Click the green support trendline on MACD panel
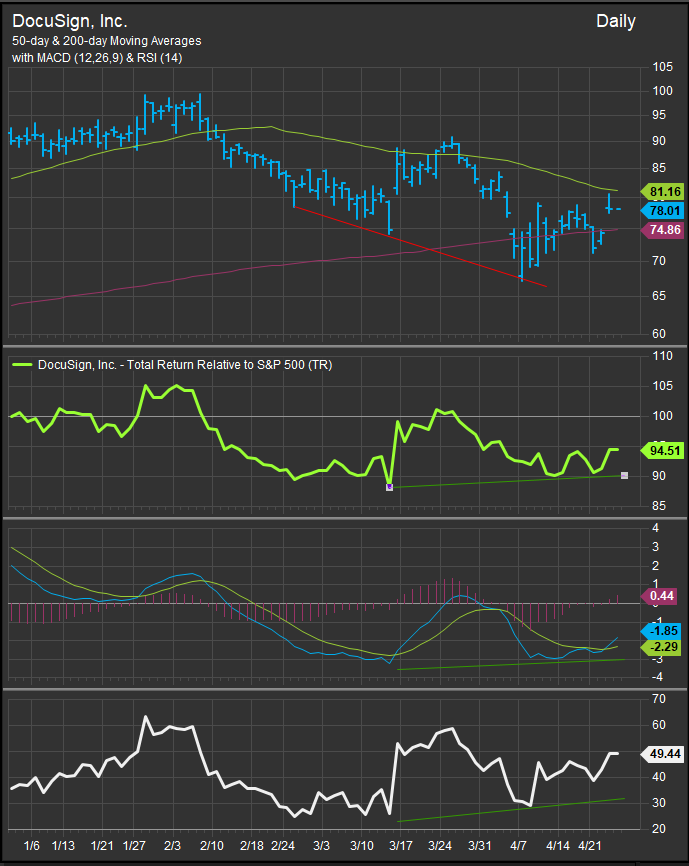This screenshot has height=866, width=689. pyautogui.click(x=511, y=664)
